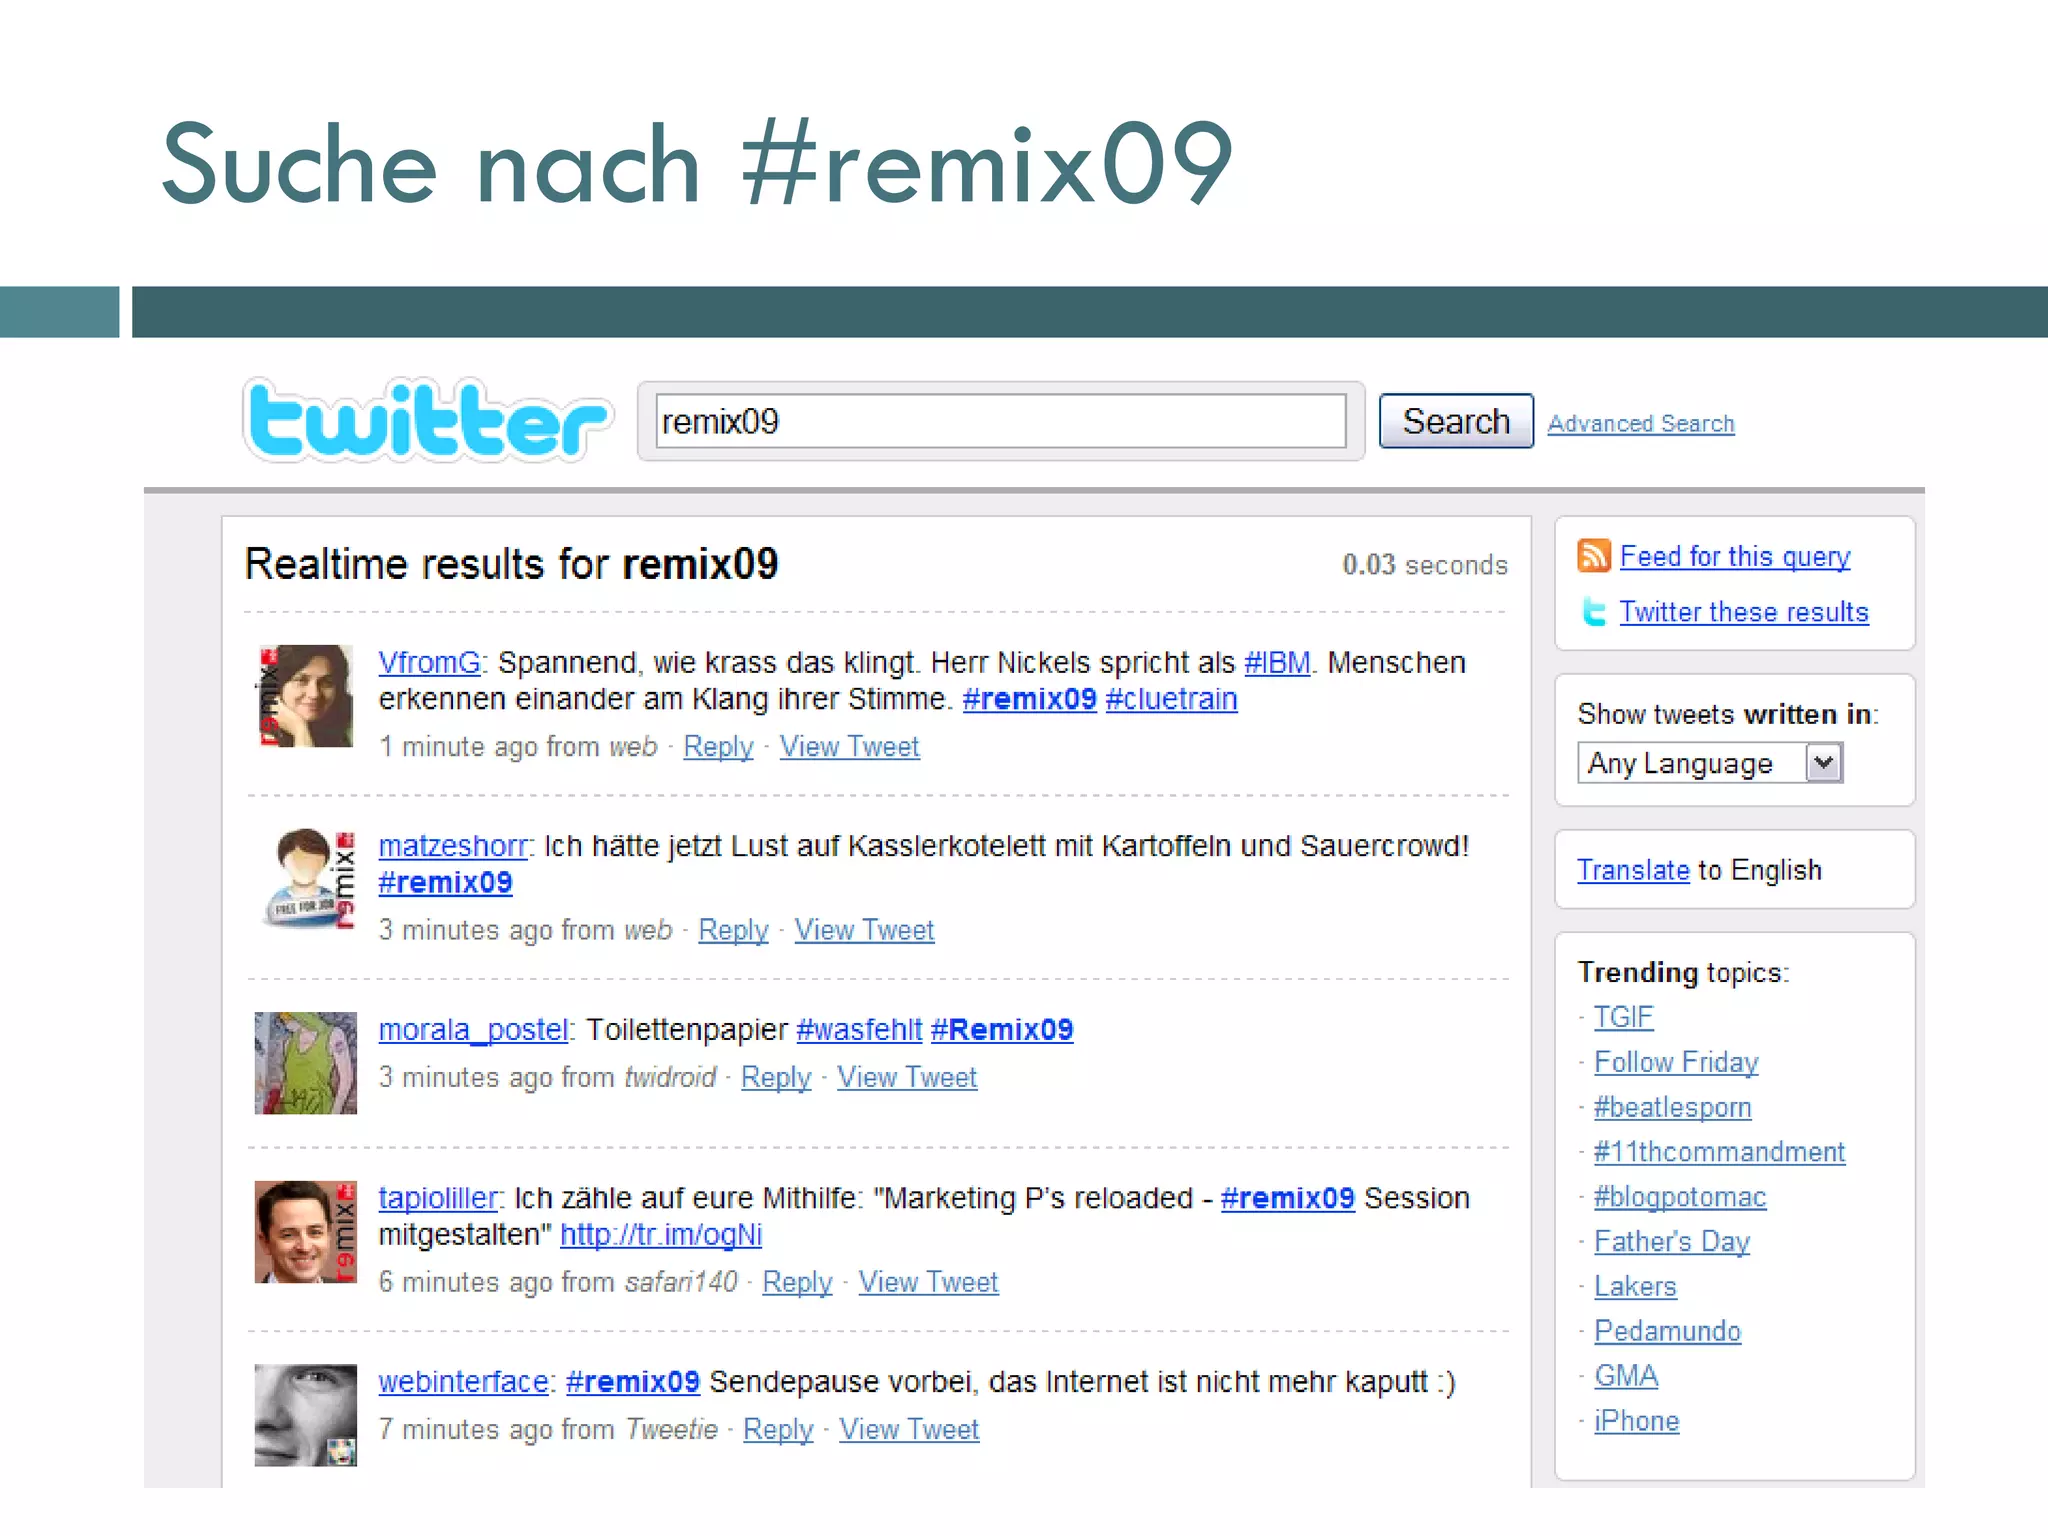Open the http://tr.im/ogNi link
The height and width of the screenshot is (1536, 2048).
[661, 1235]
